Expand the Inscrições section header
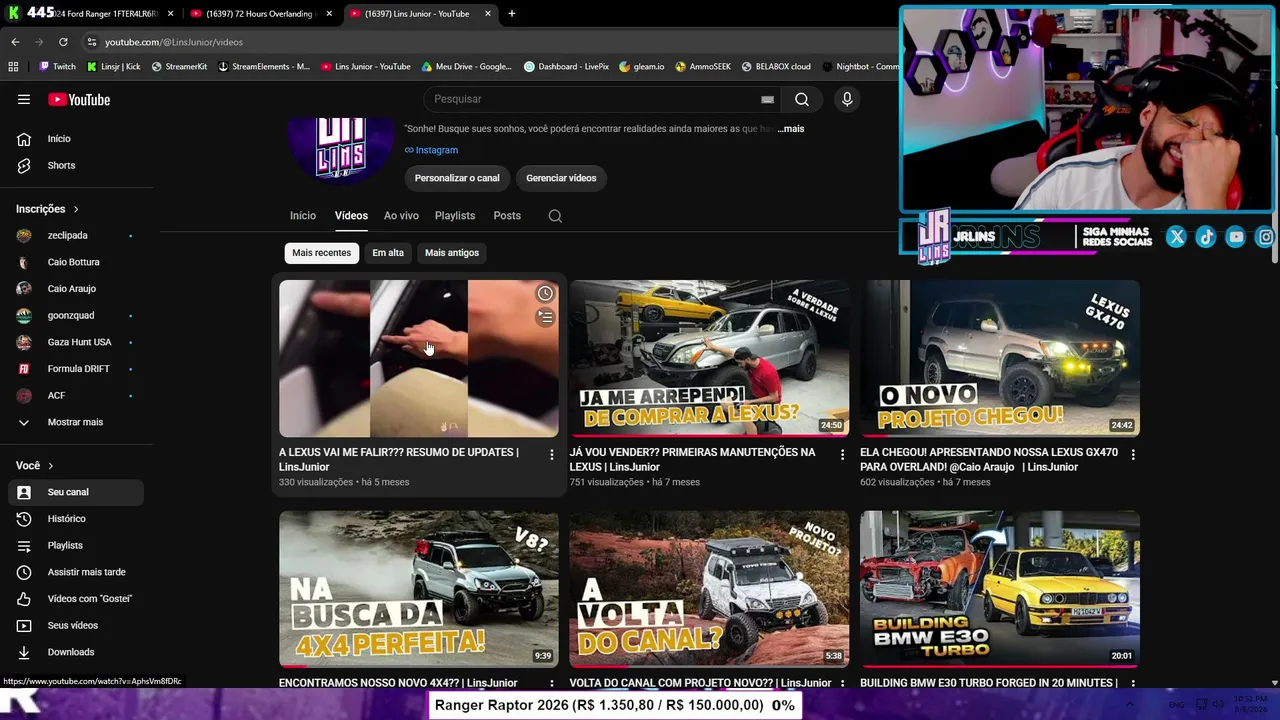This screenshot has width=1280, height=720. [48, 209]
